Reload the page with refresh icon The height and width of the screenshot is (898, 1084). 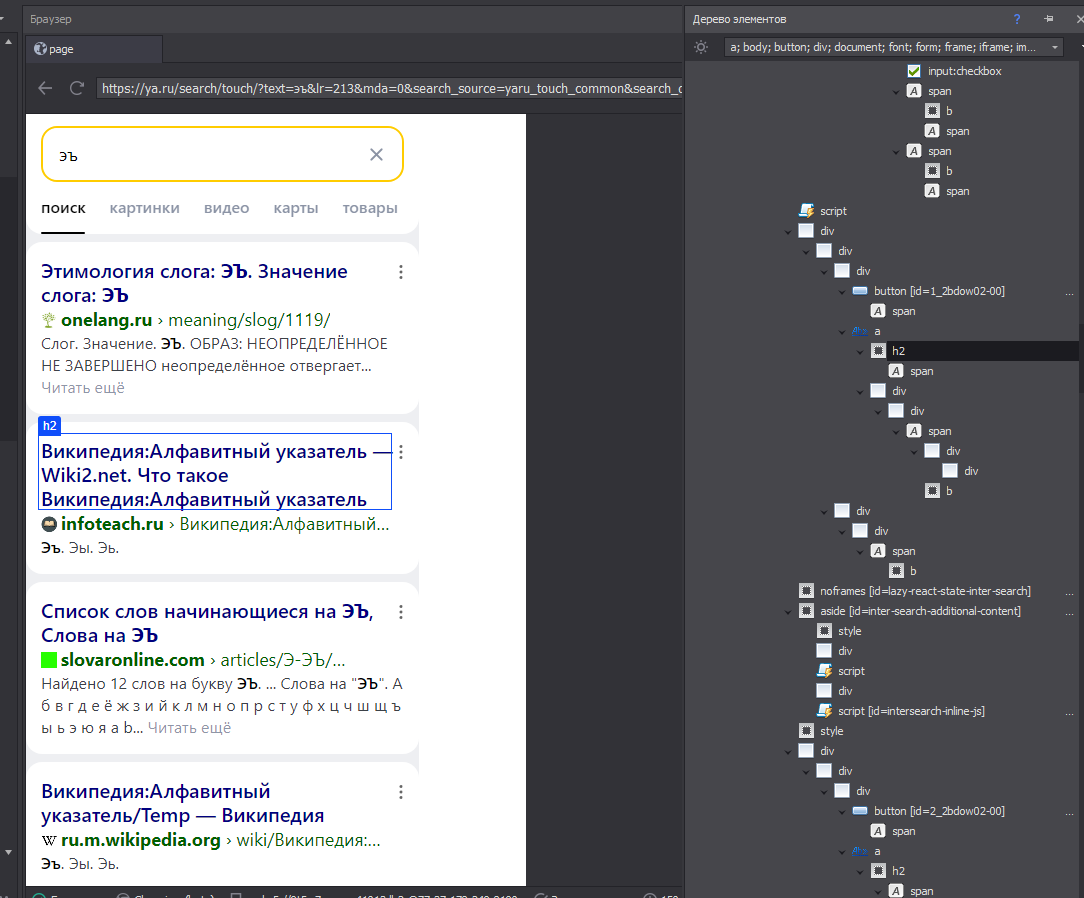pyautogui.click(x=77, y=88)
